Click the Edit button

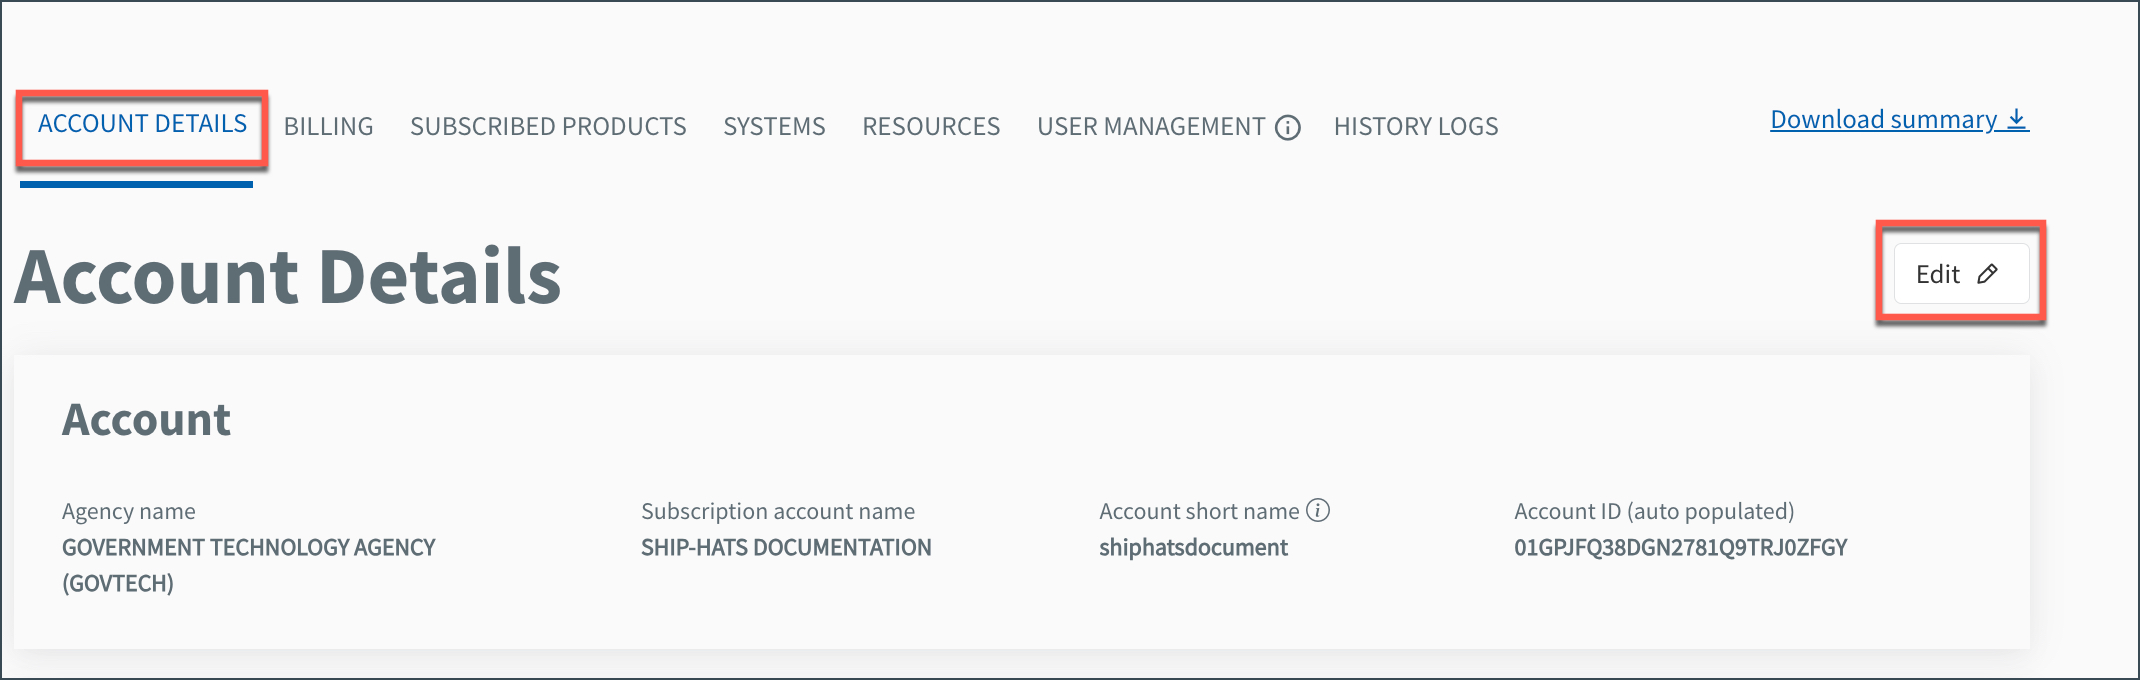[1961, 274]
